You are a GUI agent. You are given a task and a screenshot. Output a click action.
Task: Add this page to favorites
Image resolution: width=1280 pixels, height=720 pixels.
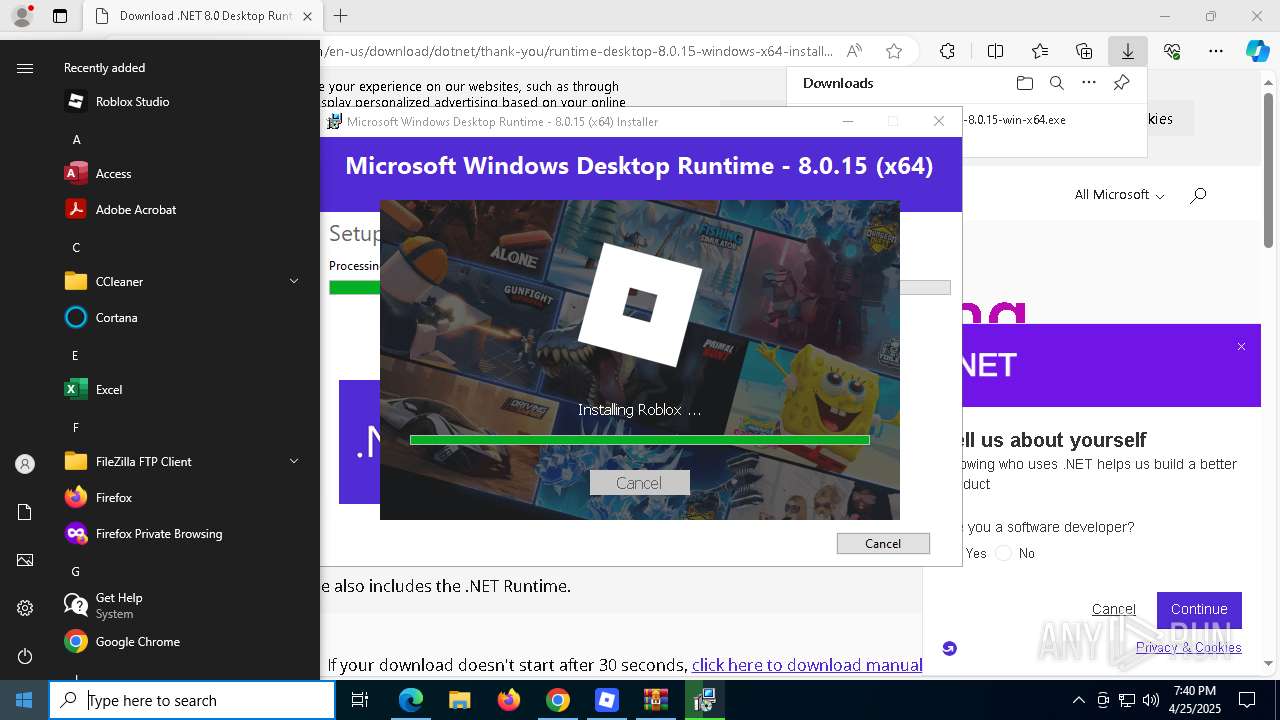point(894,51)
